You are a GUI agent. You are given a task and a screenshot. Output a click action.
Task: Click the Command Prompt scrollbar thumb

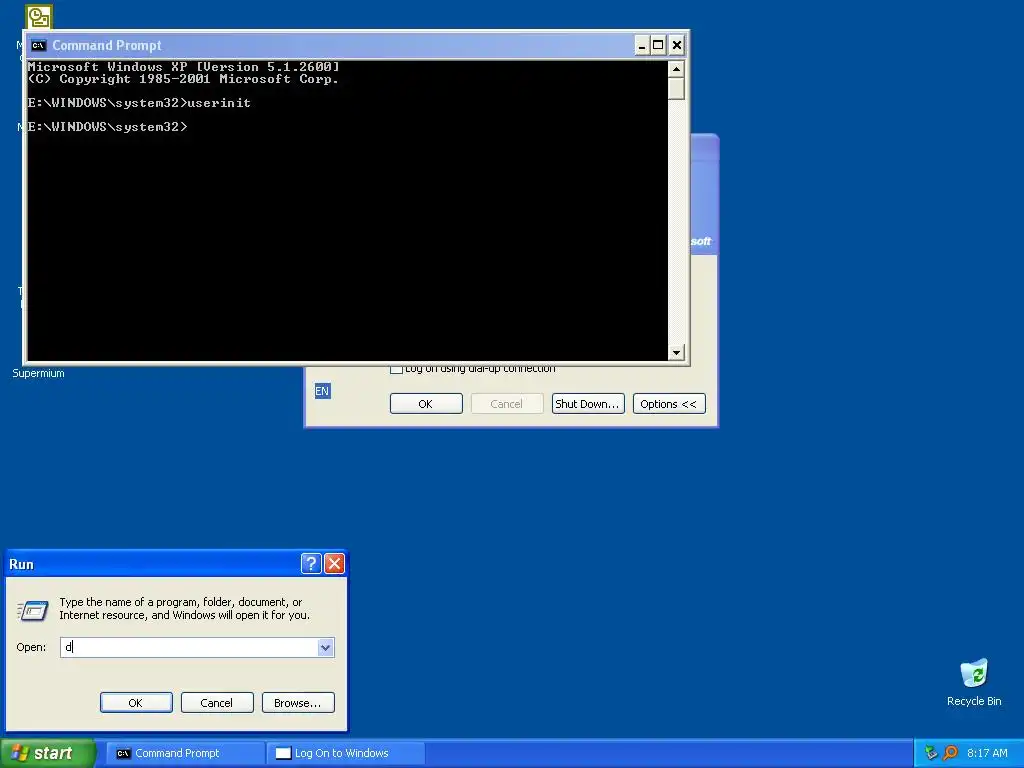pos(676,88)
